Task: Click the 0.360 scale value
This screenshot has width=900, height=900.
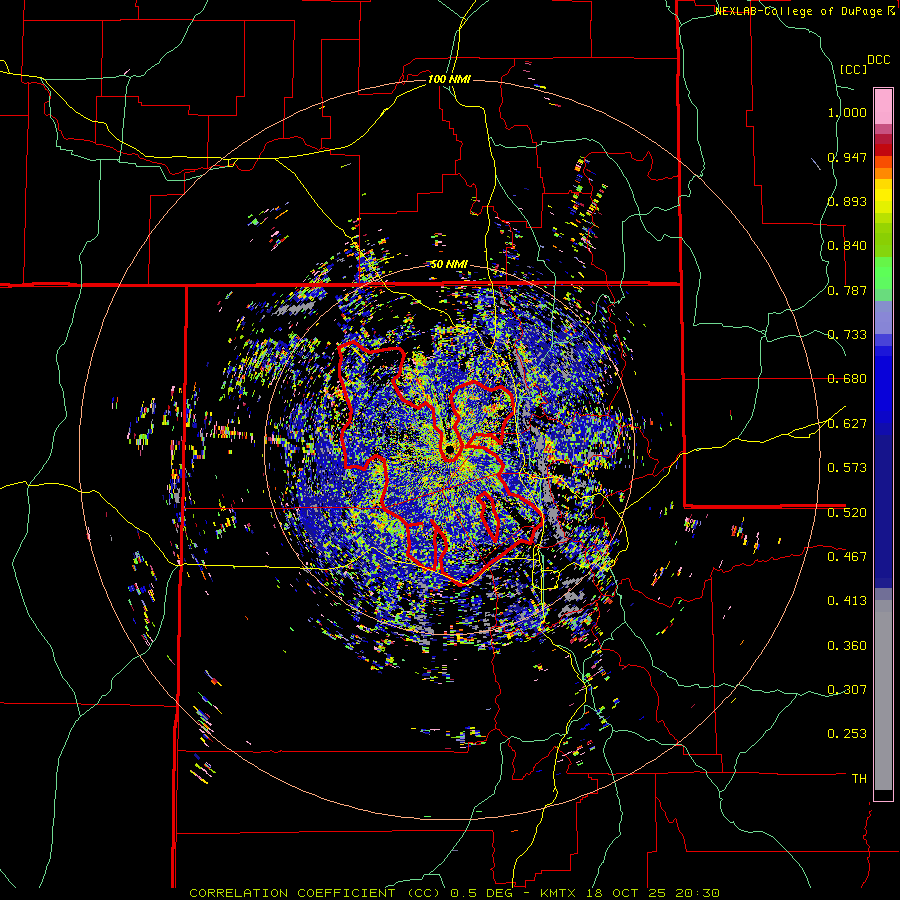Action: click(x=847, y=646)
